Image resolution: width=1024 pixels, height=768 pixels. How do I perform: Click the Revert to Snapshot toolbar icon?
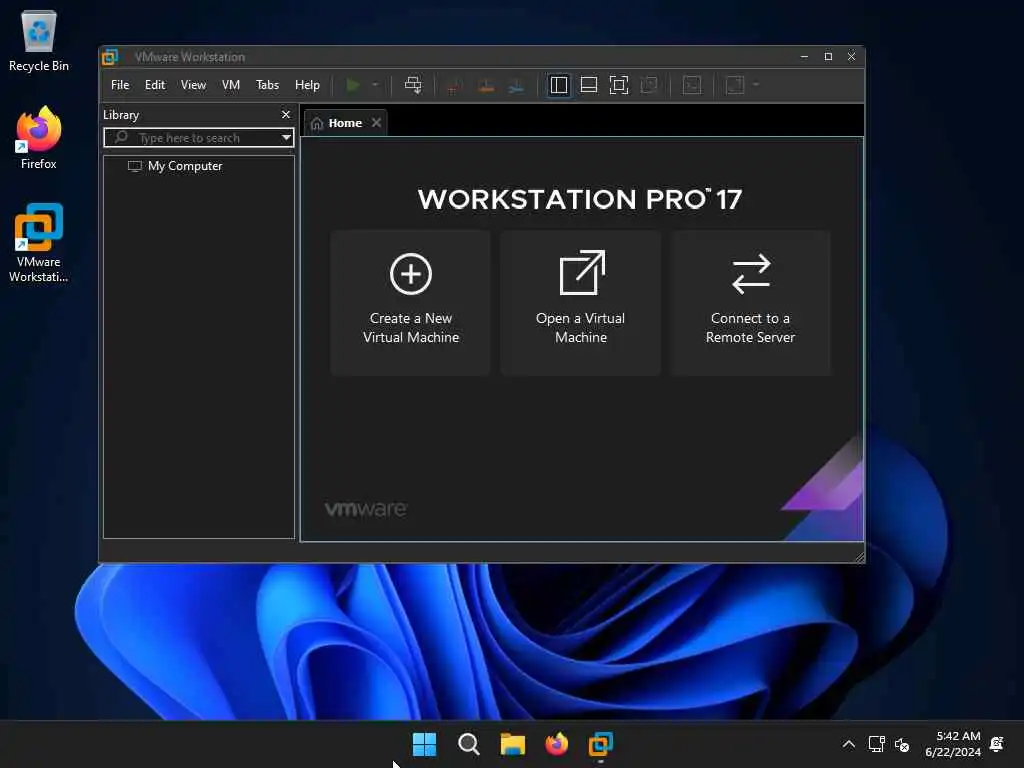pos(485,86)
